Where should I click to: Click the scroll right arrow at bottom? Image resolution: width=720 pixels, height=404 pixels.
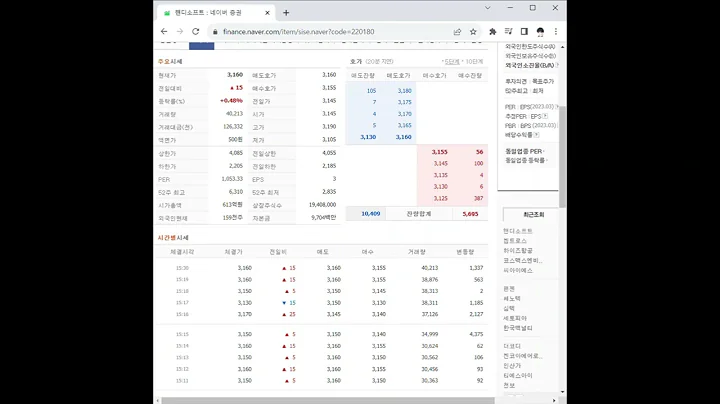coord(554,401)
